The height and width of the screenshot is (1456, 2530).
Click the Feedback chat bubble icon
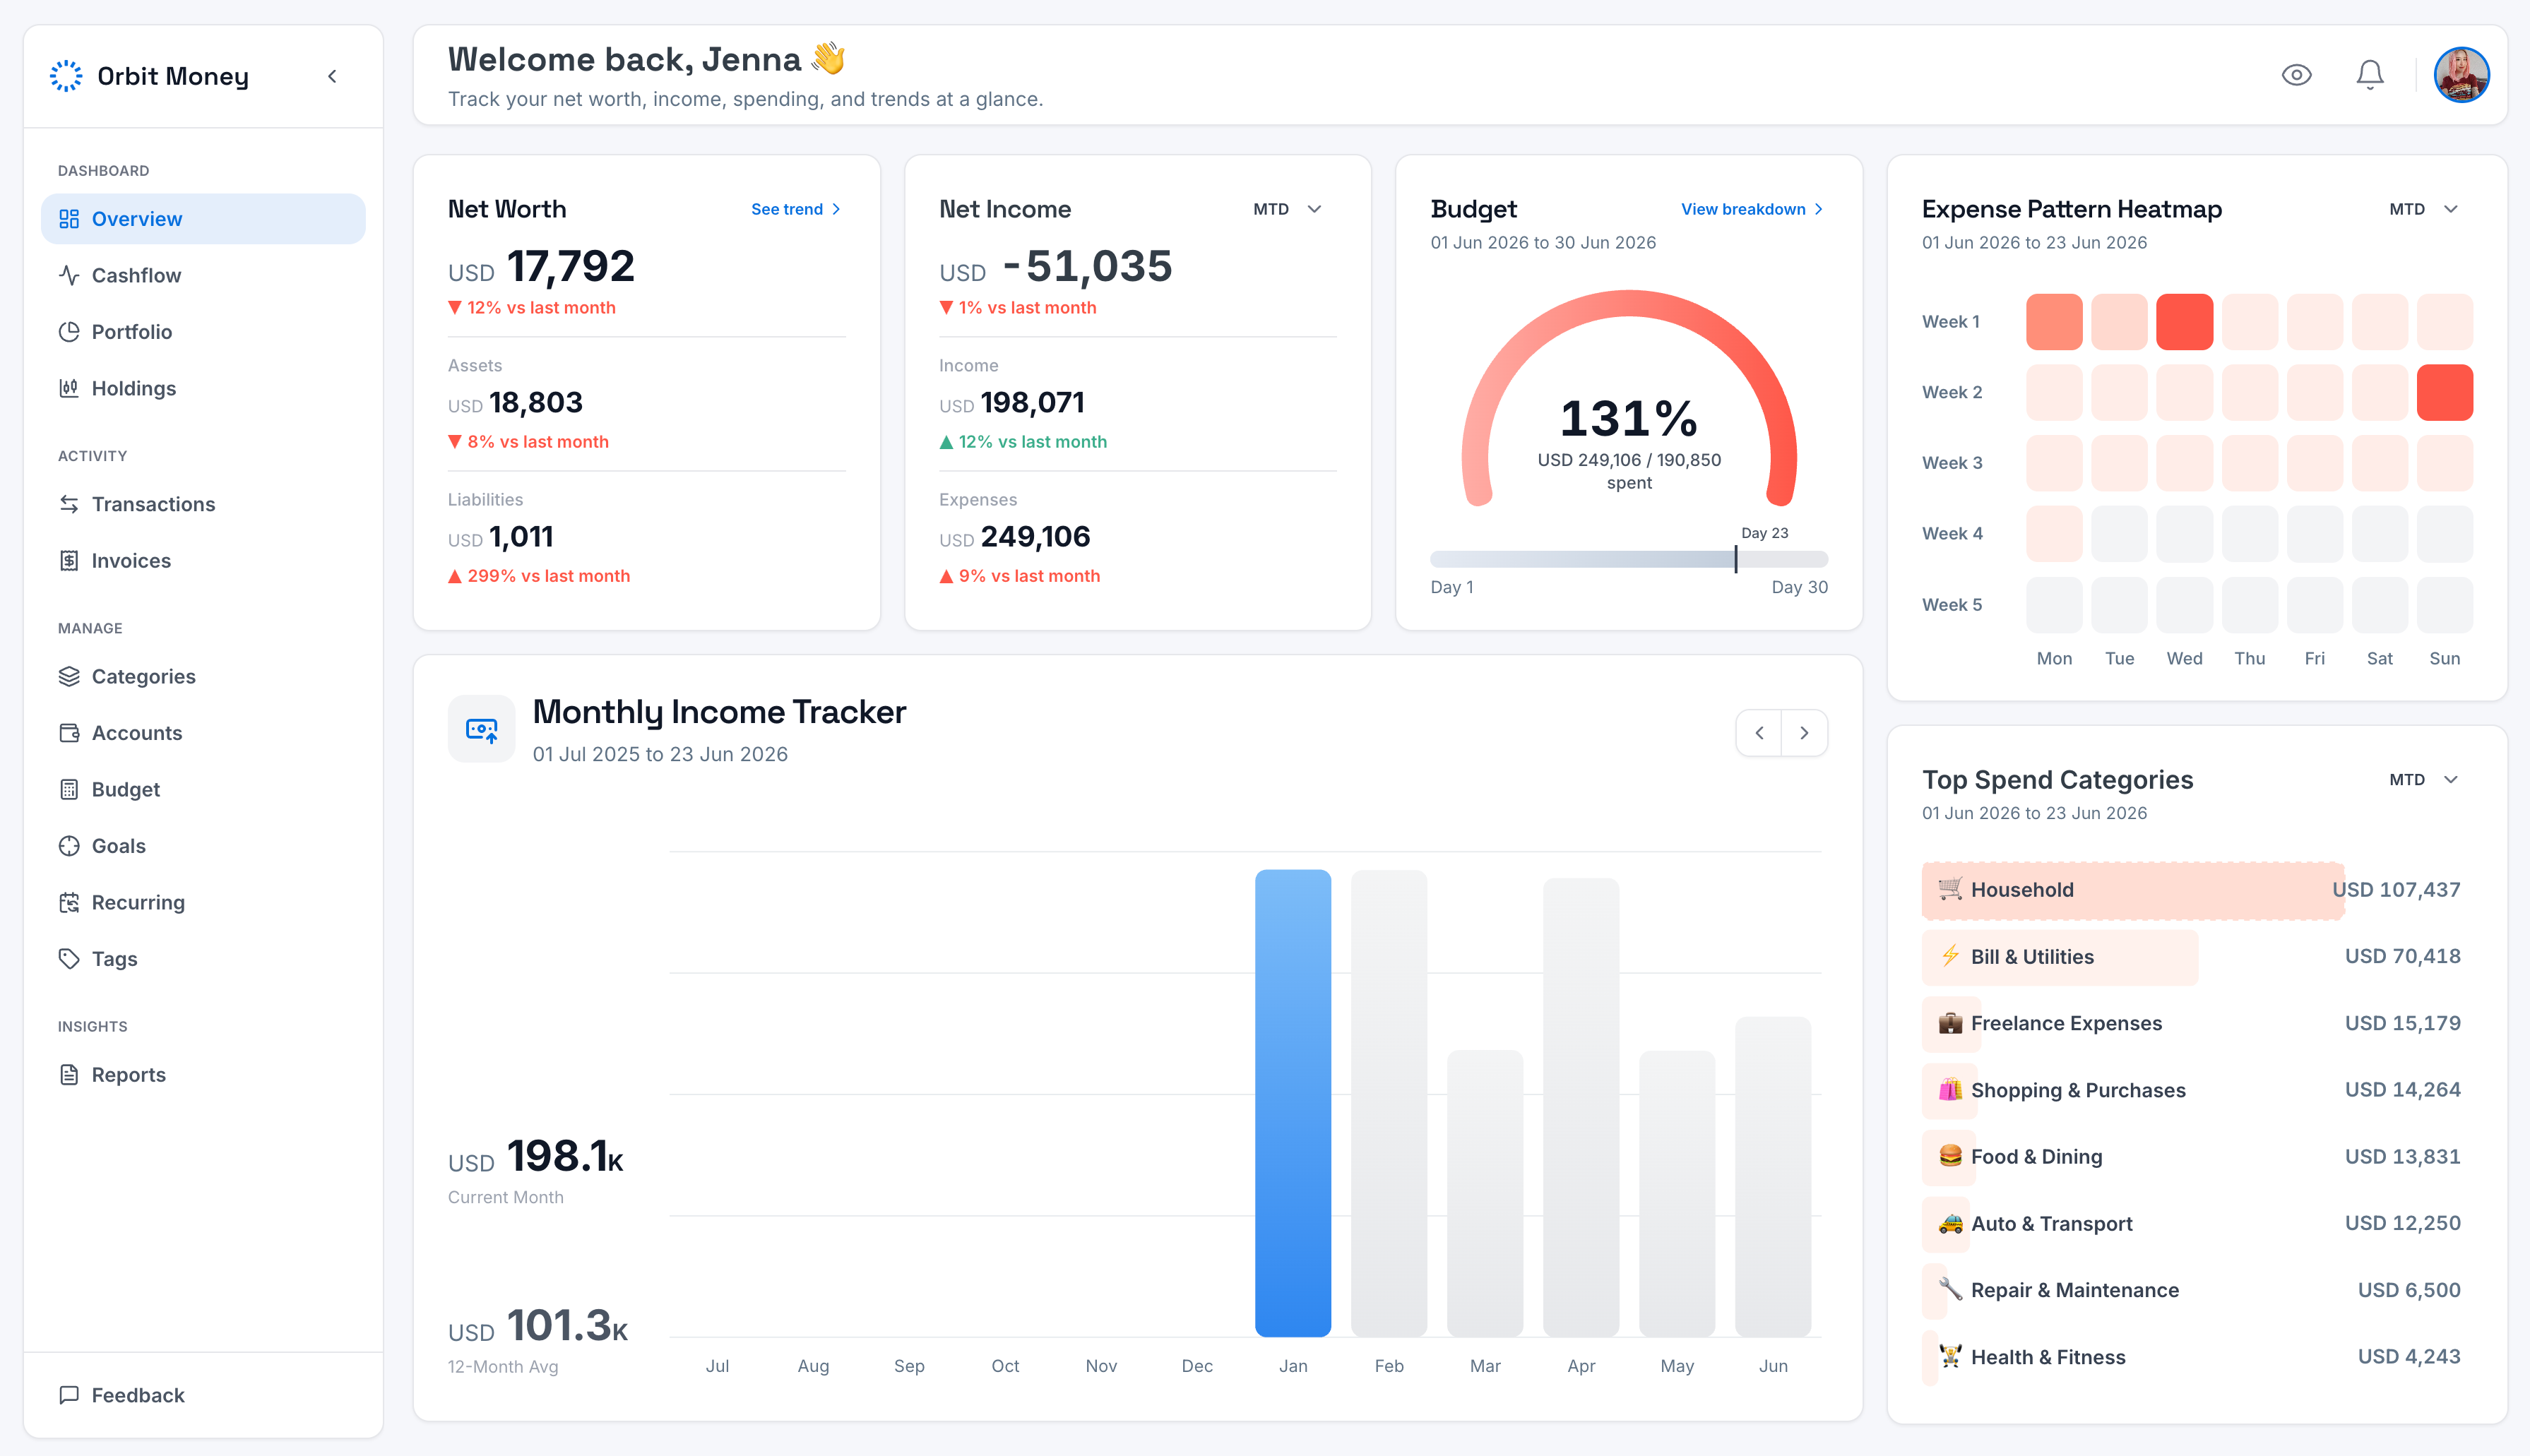(x=69, y=1395)
